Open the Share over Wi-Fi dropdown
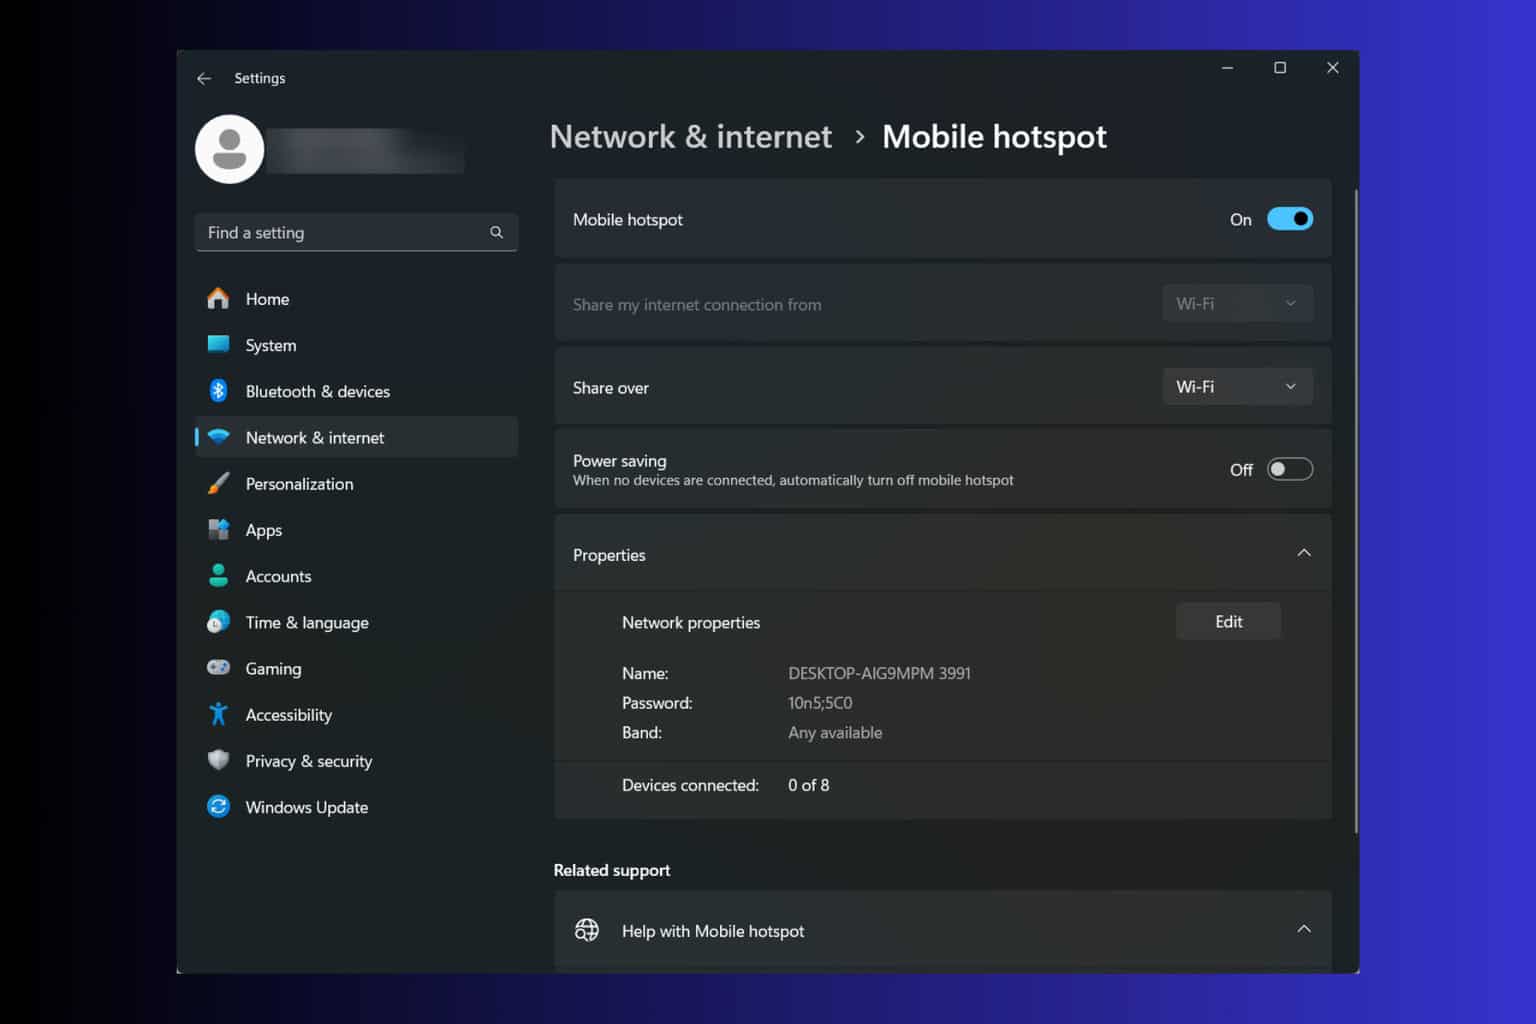The image size is (1536, 1024). pyautogui.click(x=1237, y=387)
